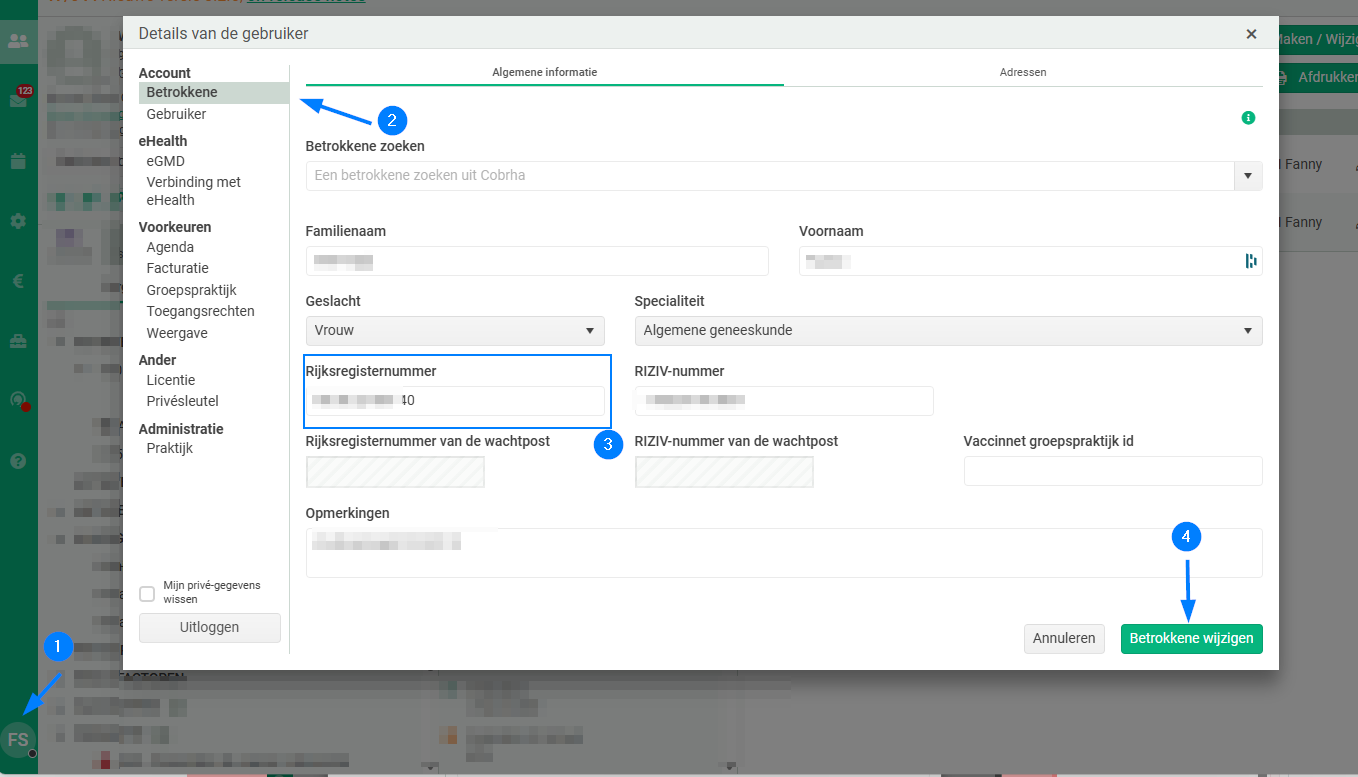Click the radar icon with red dot
The height and width of the screenshot is (777, 1358).
click(x=18, y=400)
